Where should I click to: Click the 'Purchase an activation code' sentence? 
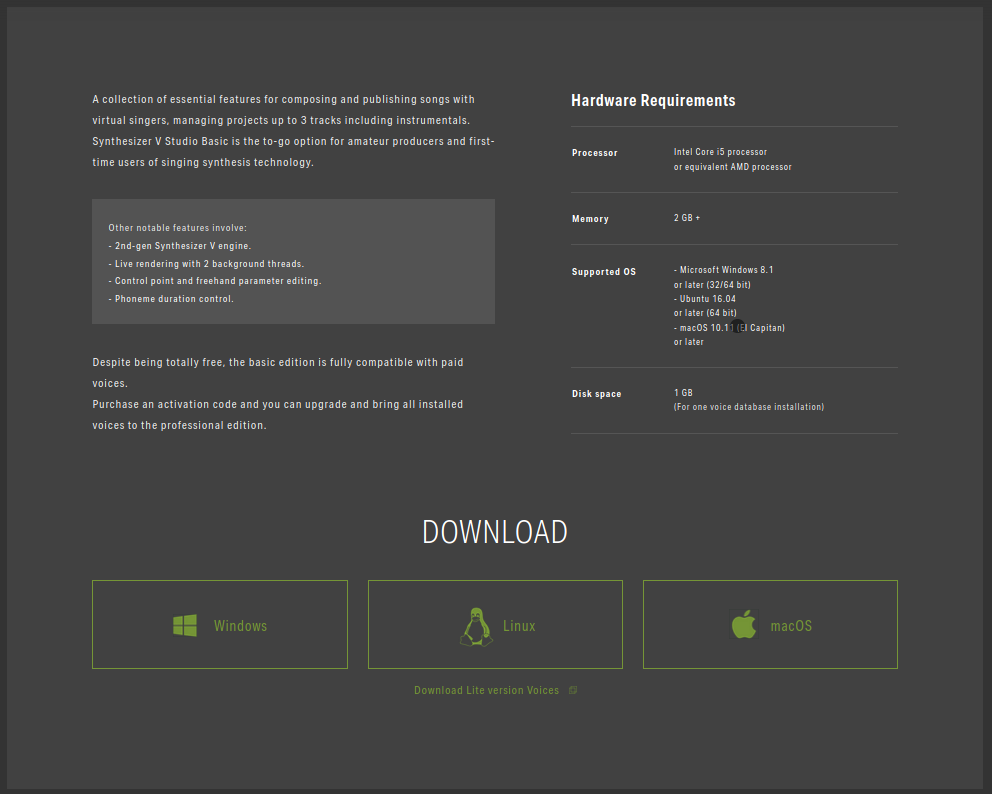pyautogui.click(x=278, y=414)
